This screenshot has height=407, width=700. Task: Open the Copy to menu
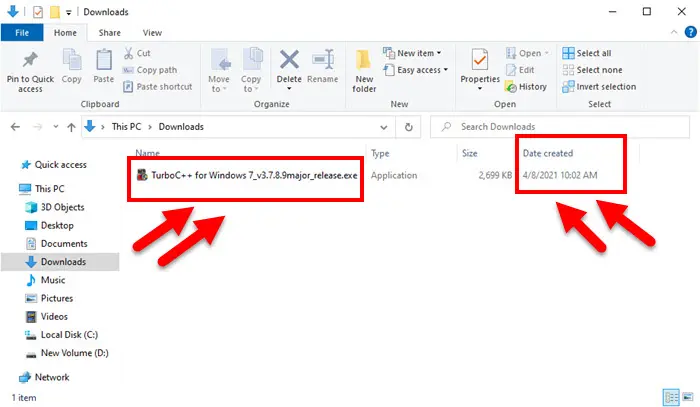click(251, 71)
